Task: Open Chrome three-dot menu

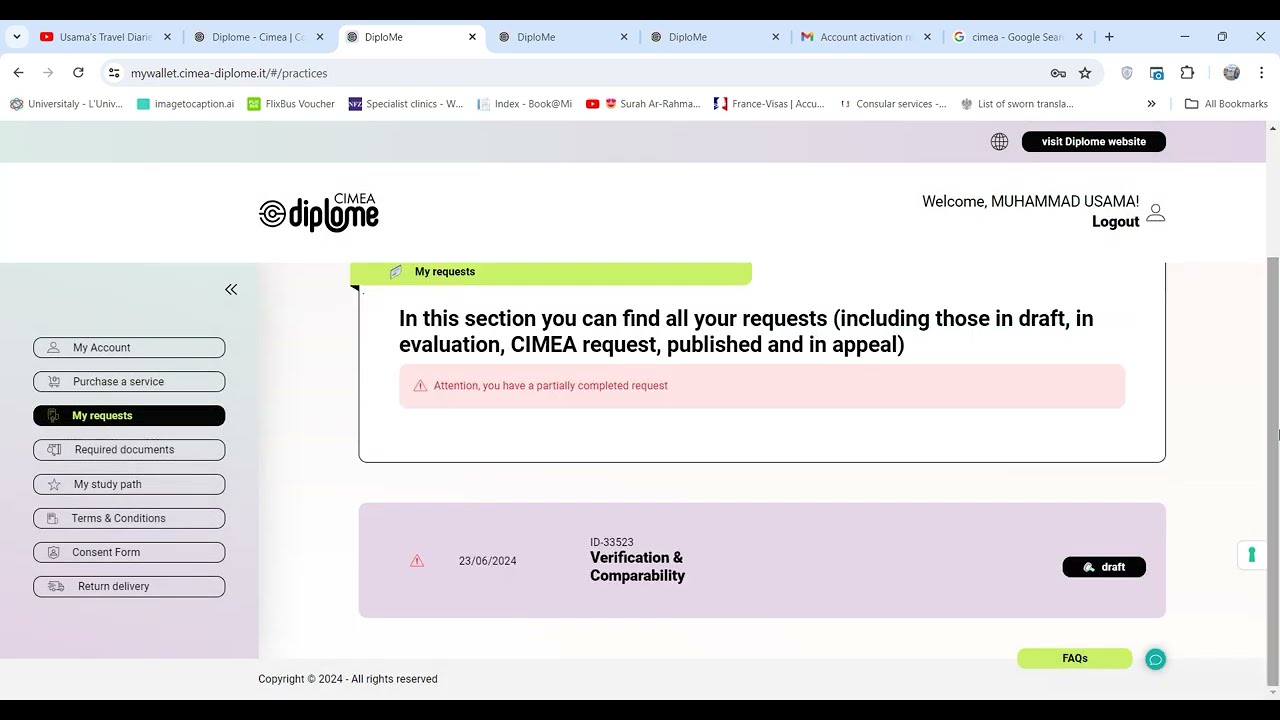Action: (1261, 73)
